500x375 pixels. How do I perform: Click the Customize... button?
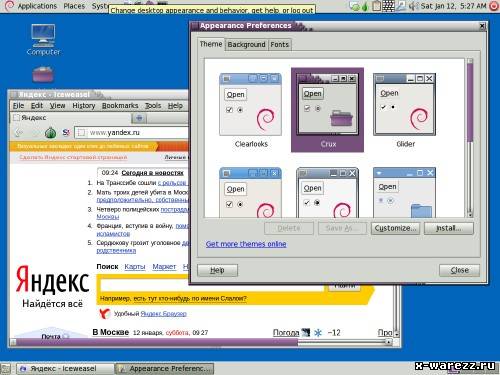pyautogui.click(x=395, y=228)
